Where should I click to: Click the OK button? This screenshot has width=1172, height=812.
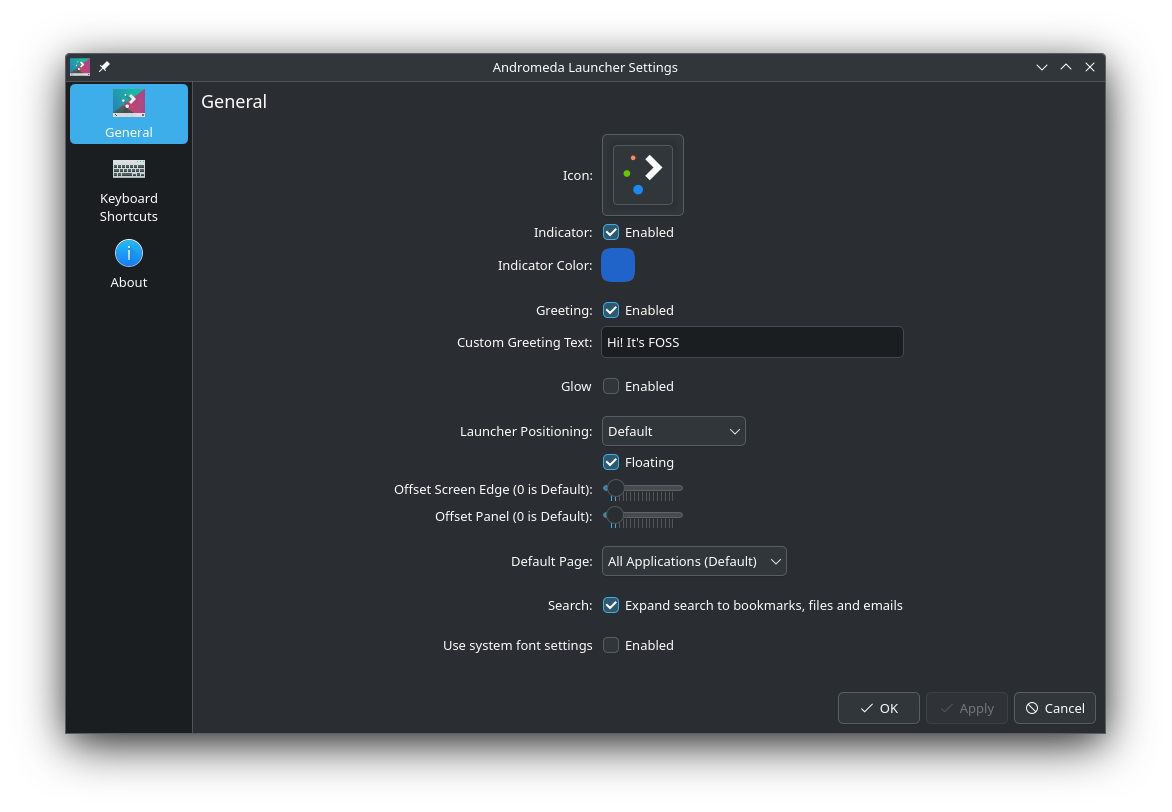[x=878, y=708]
